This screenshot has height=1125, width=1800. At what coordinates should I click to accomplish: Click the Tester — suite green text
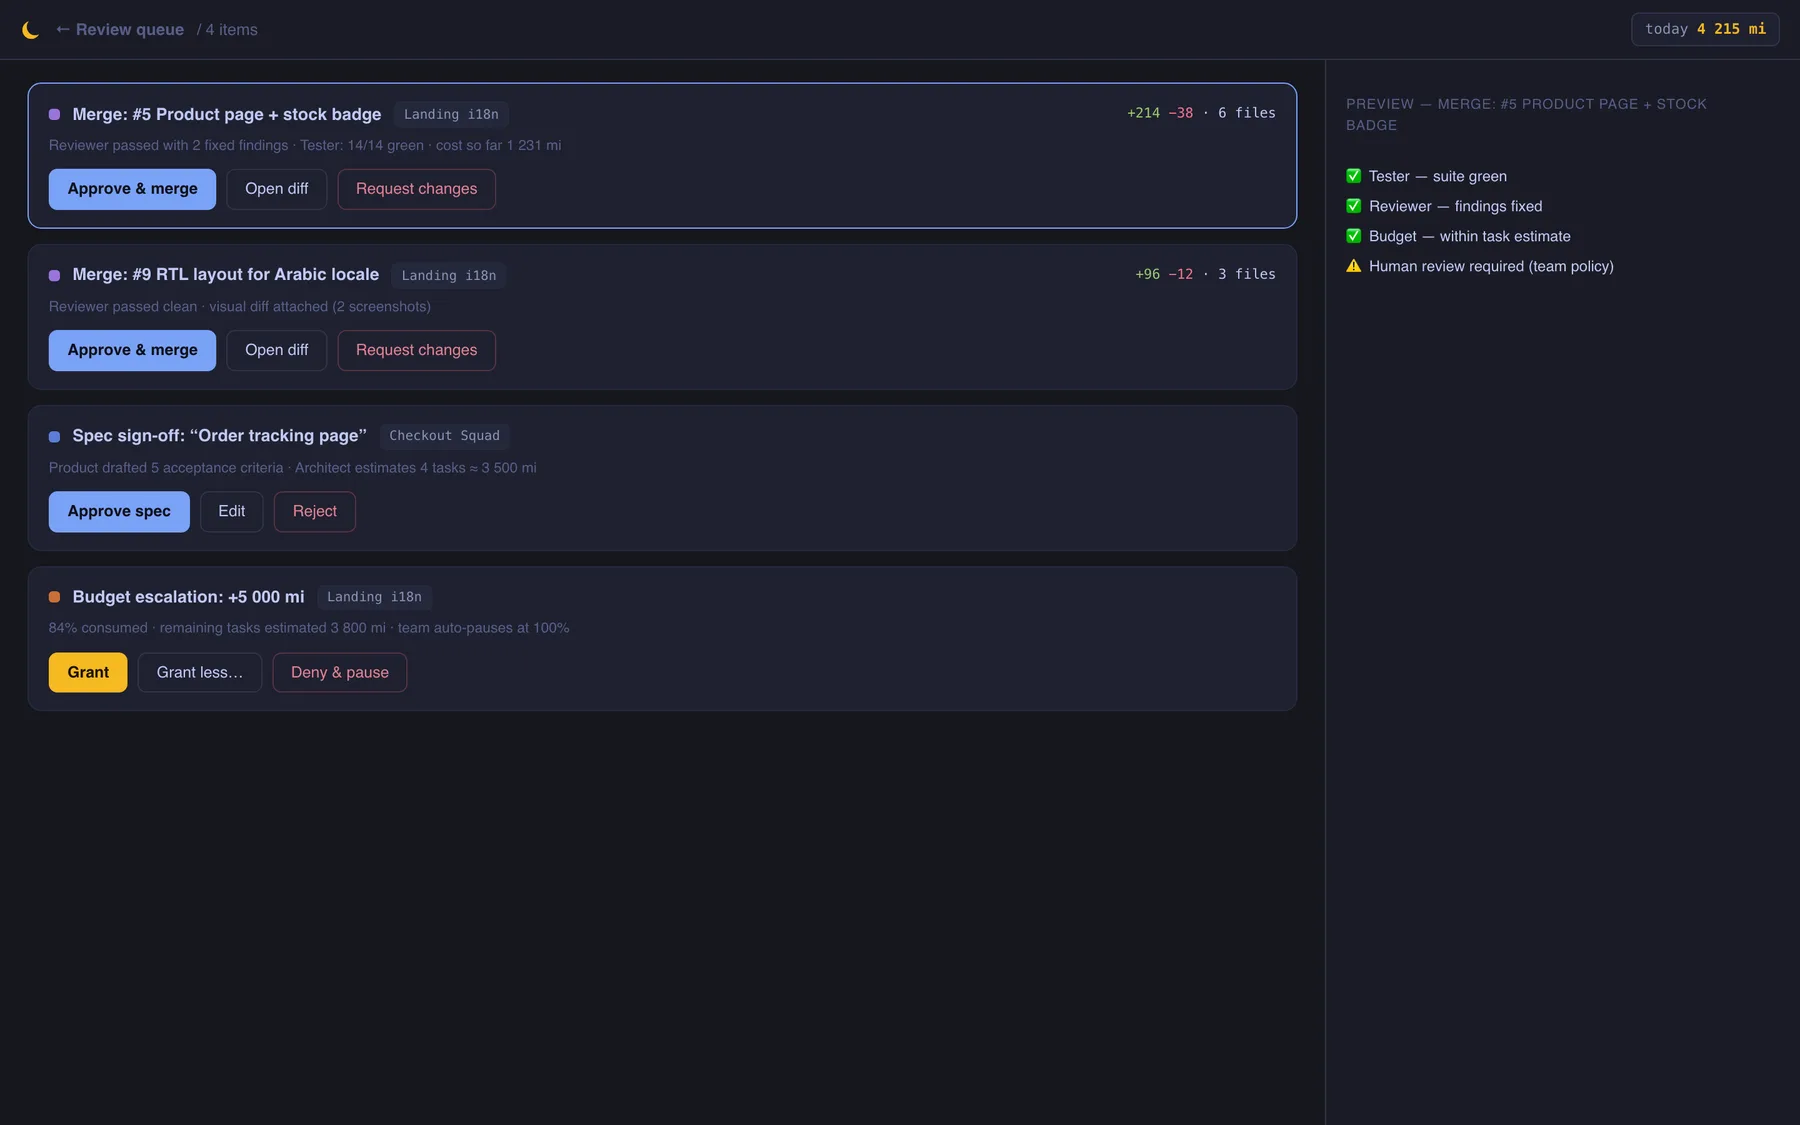point(1438,176)
